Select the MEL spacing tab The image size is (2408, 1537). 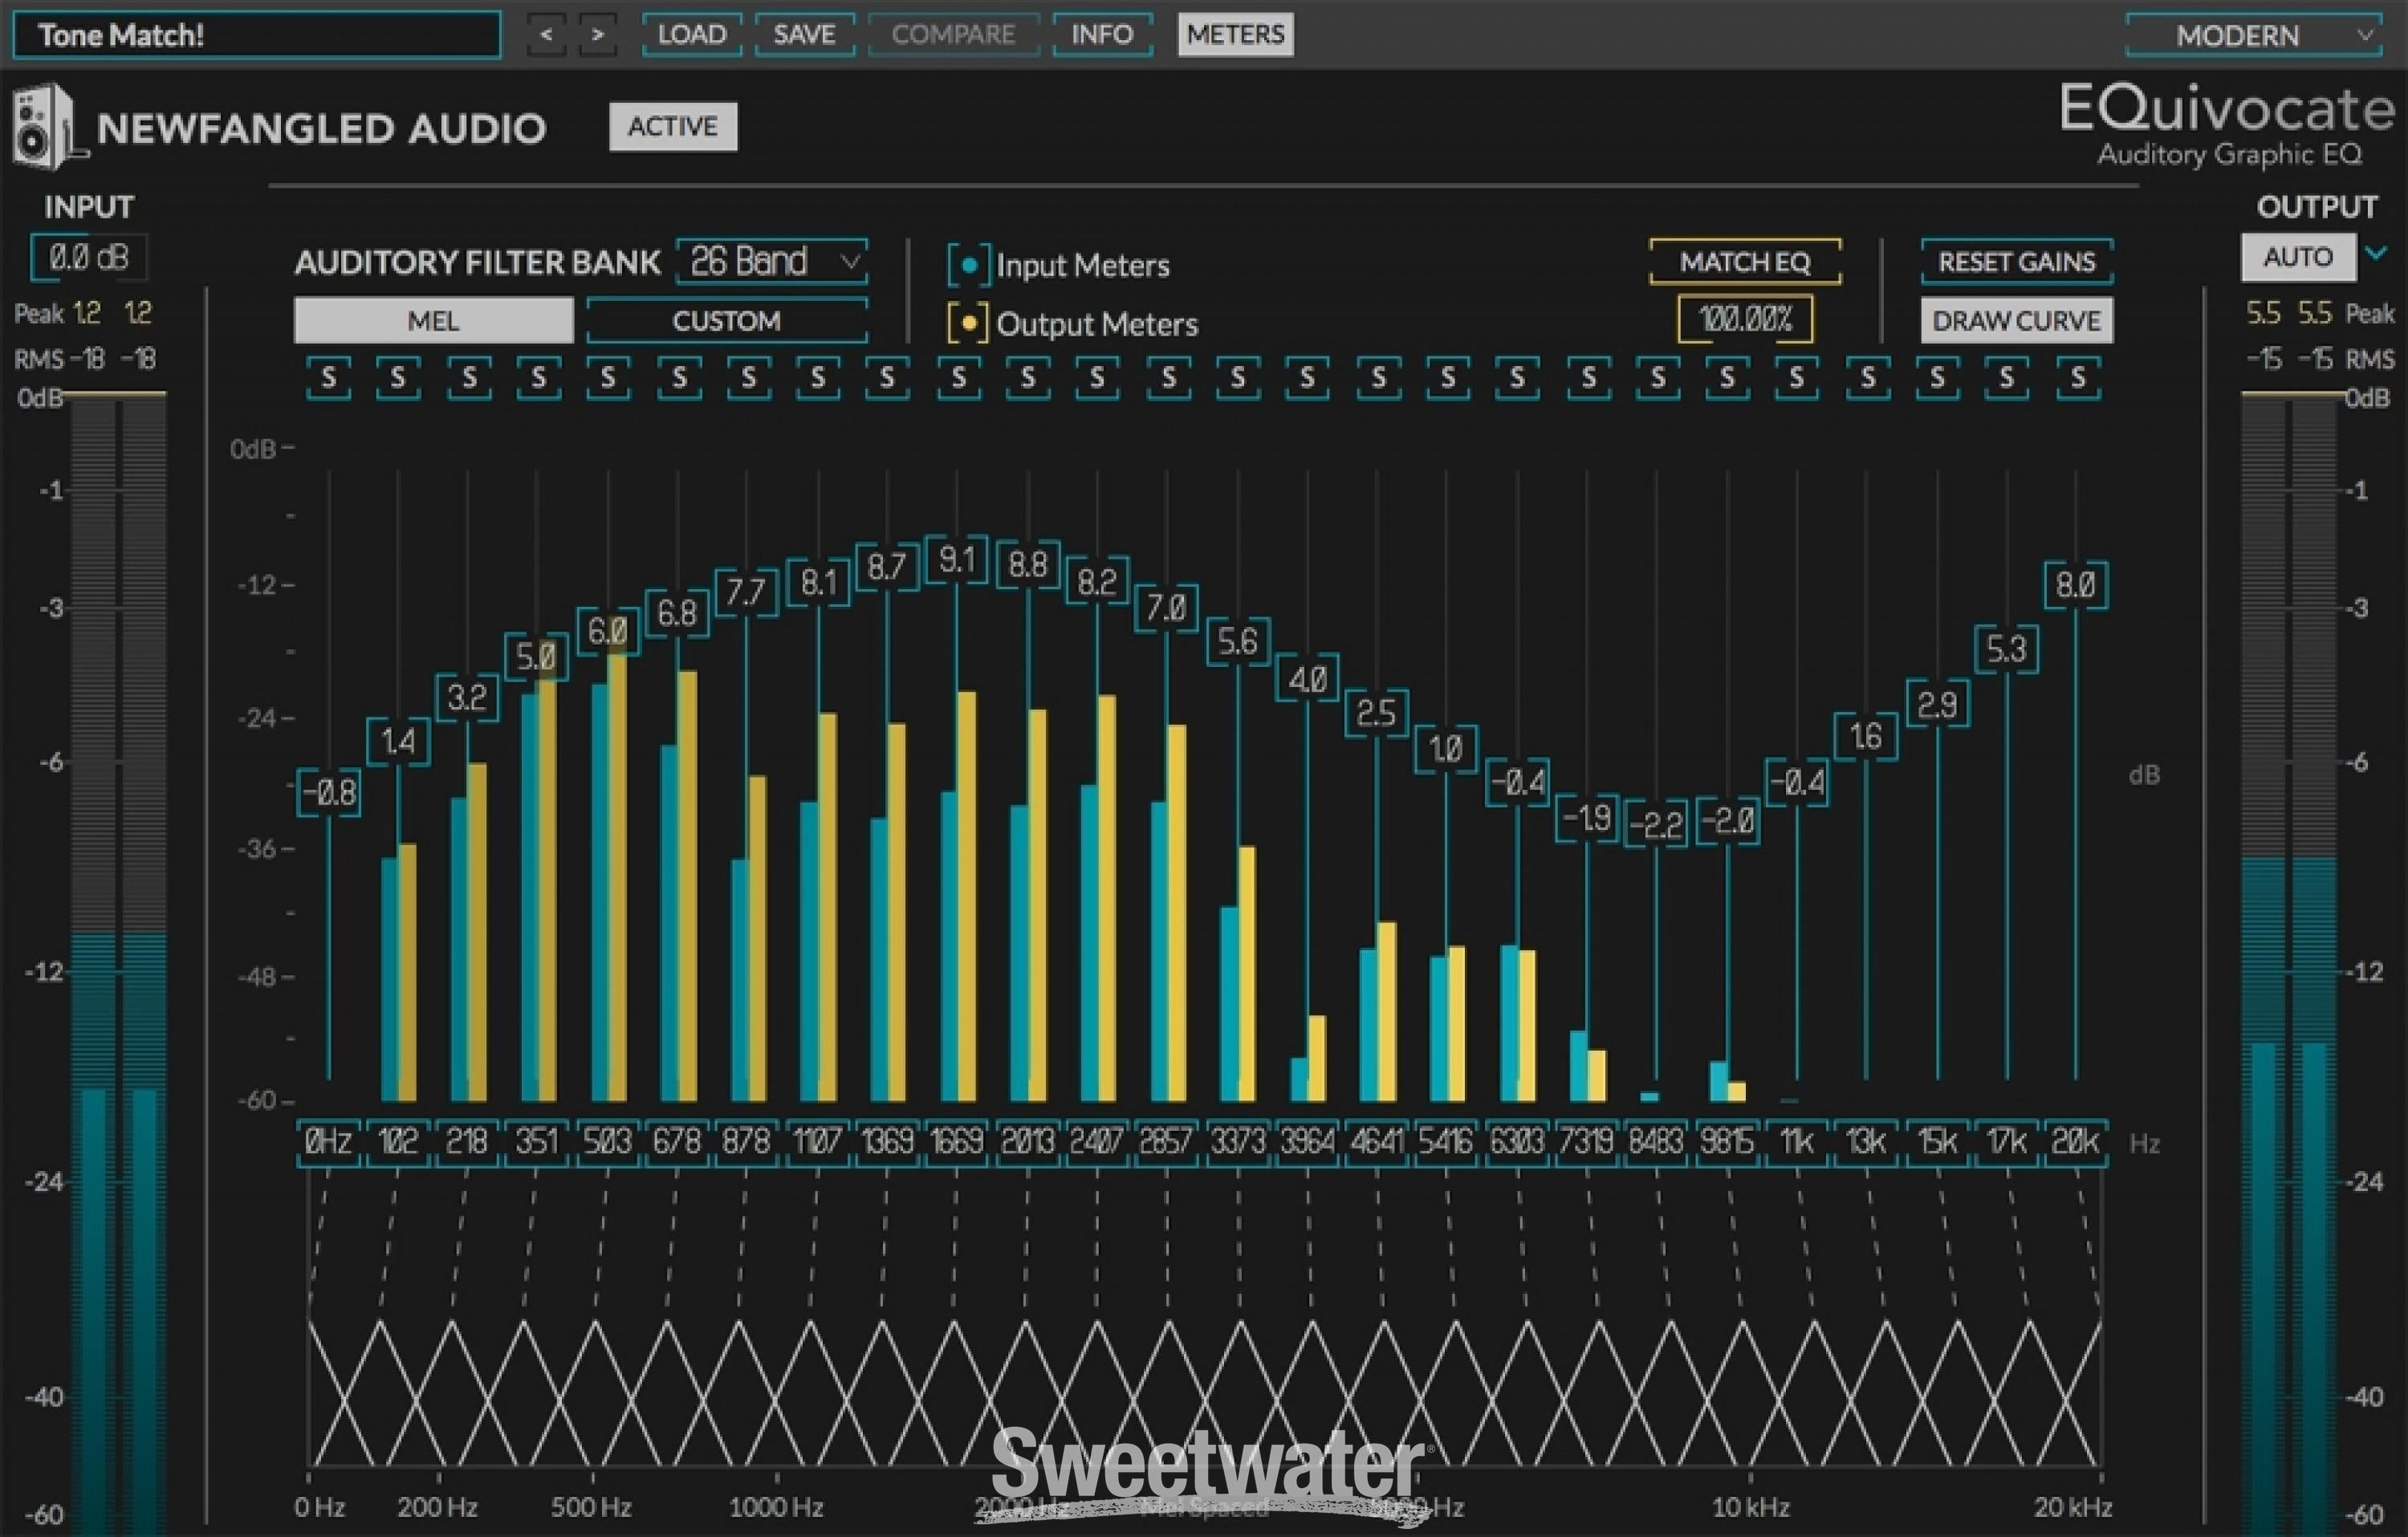[x=433, y=321]
